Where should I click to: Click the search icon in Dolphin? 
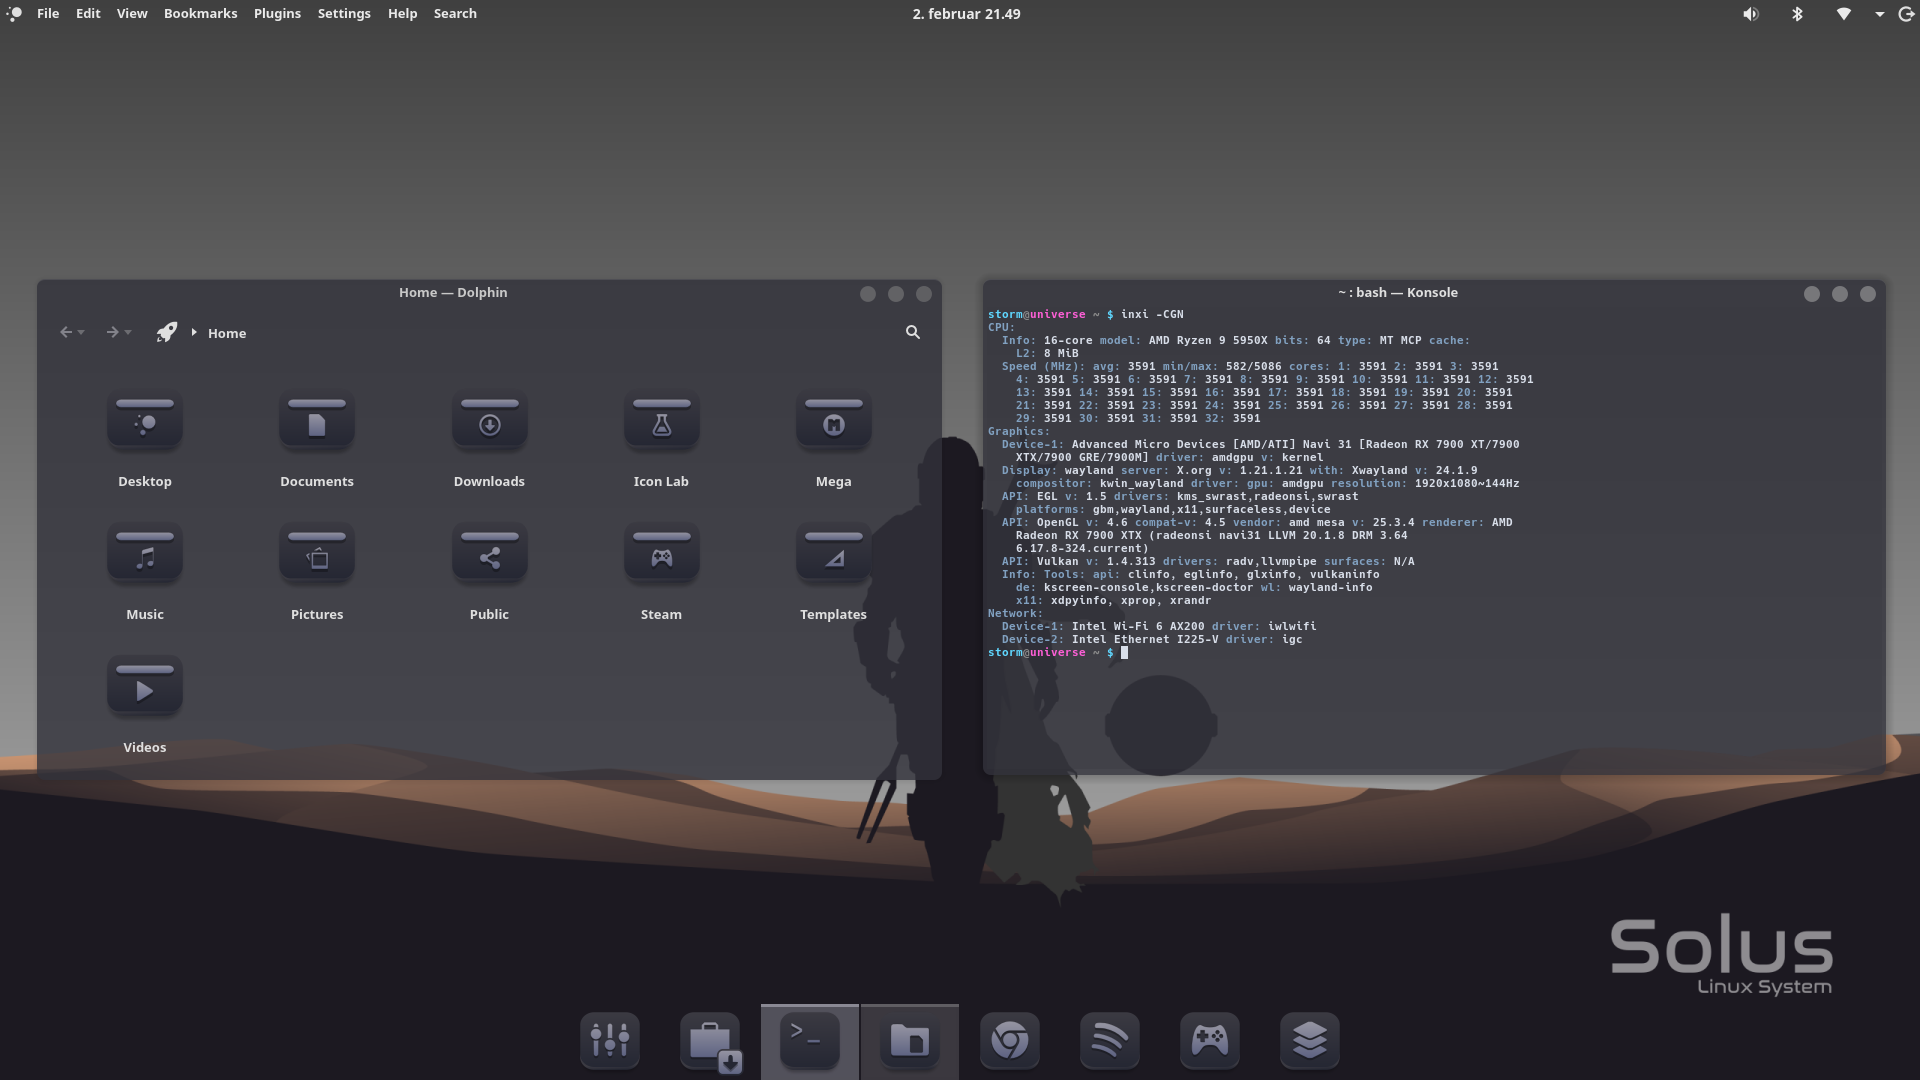coord(912,332)
